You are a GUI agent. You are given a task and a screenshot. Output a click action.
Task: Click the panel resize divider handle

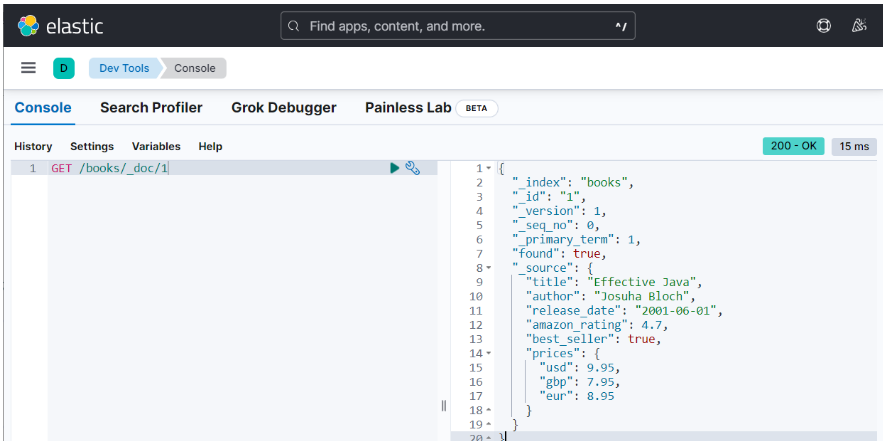(444, 406)
